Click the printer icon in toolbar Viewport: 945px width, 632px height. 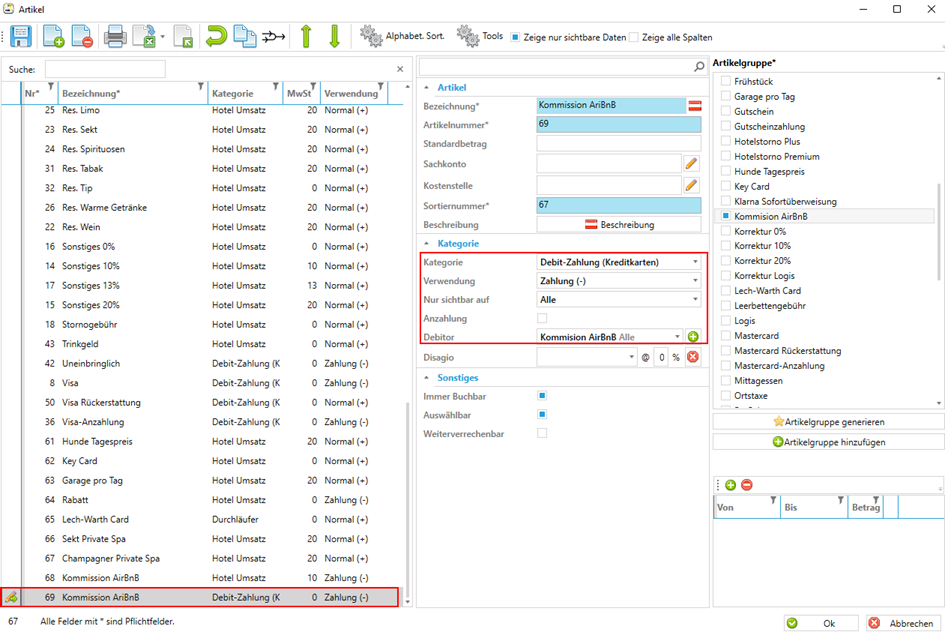[x=116, y=37]
